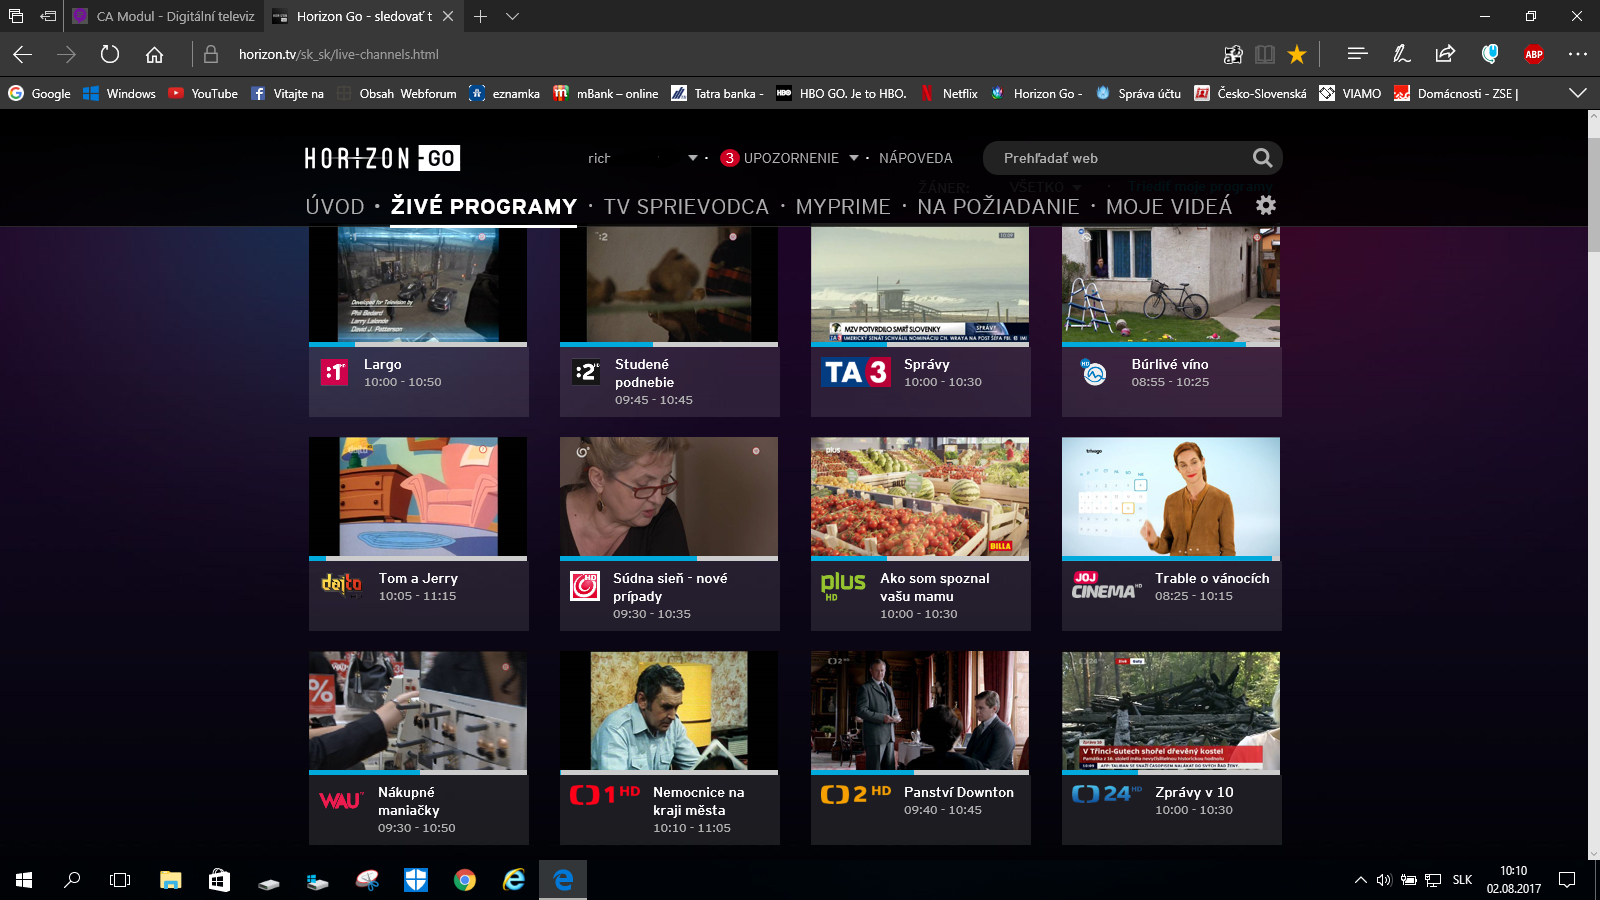Show more favorites bar items chevron
1600x900 pixels.
click(x=1578, y=93)
